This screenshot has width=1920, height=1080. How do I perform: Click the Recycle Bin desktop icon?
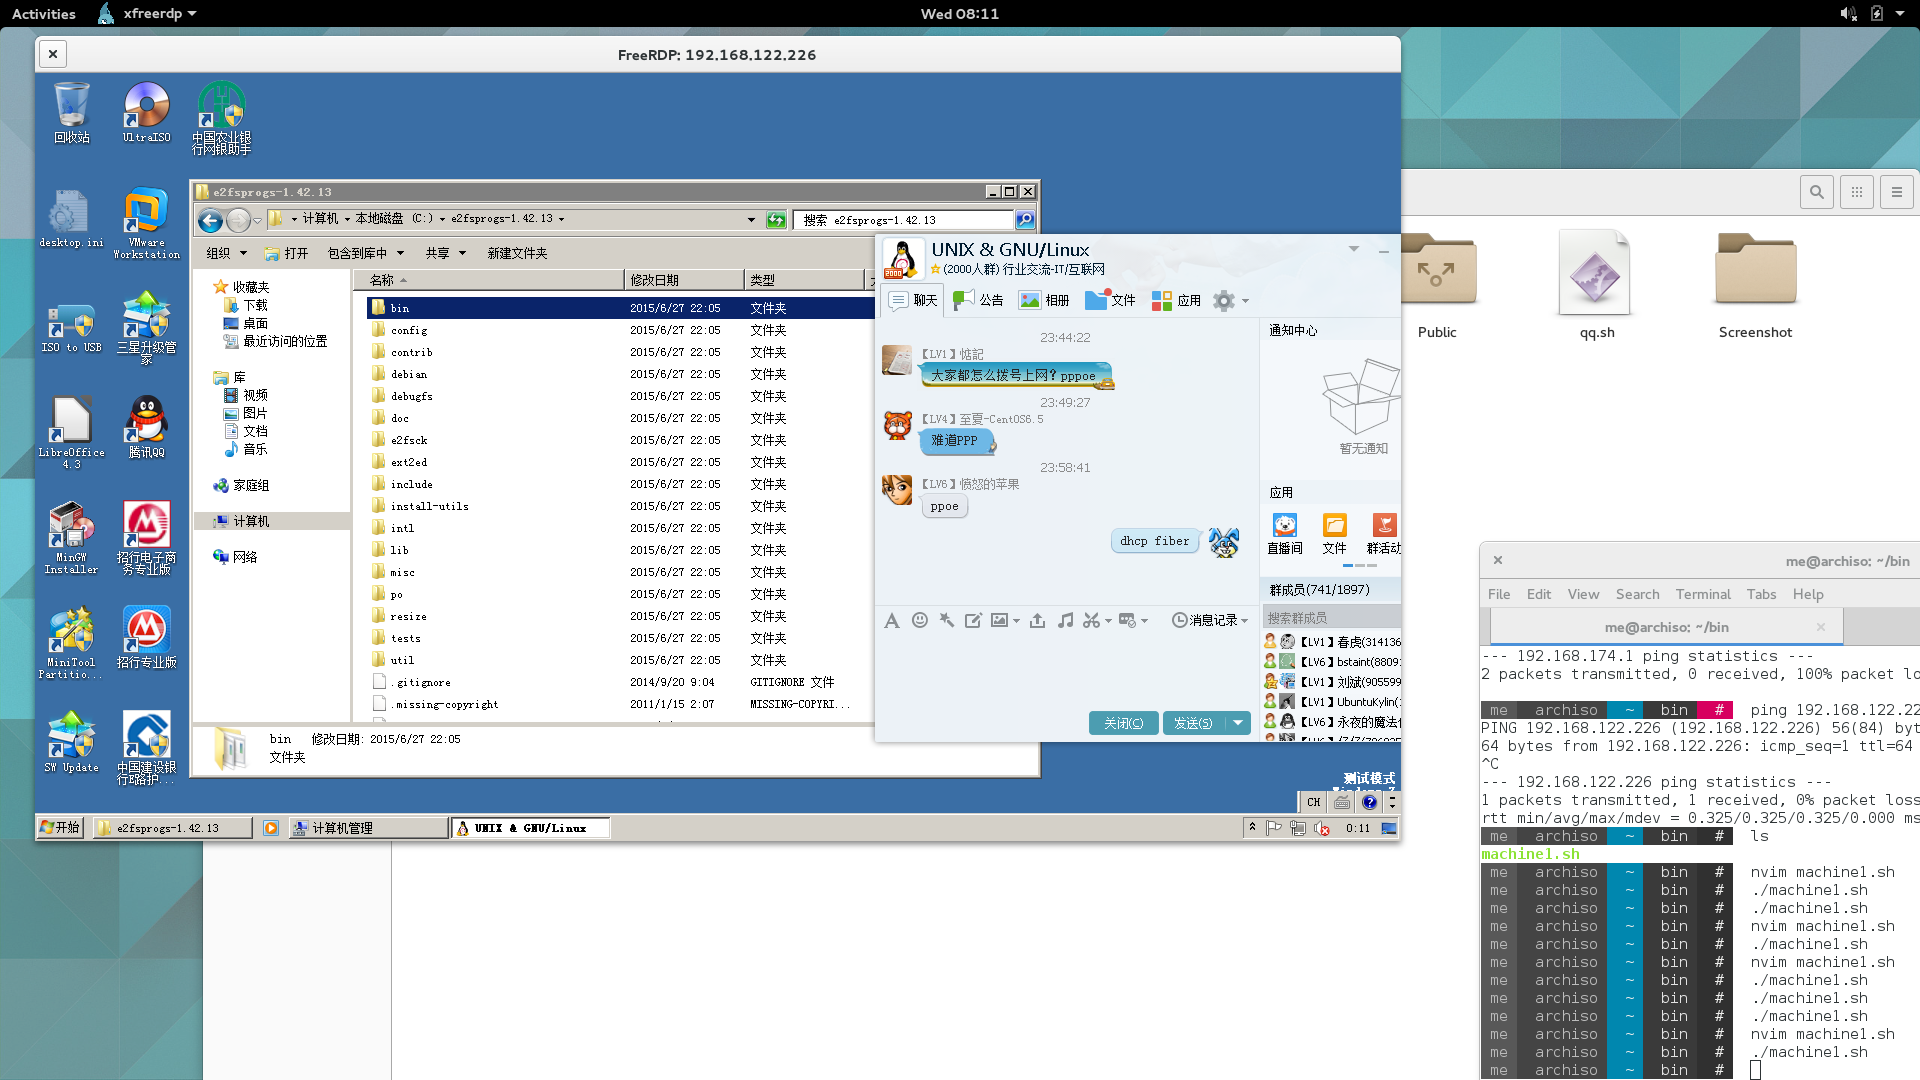72,113
